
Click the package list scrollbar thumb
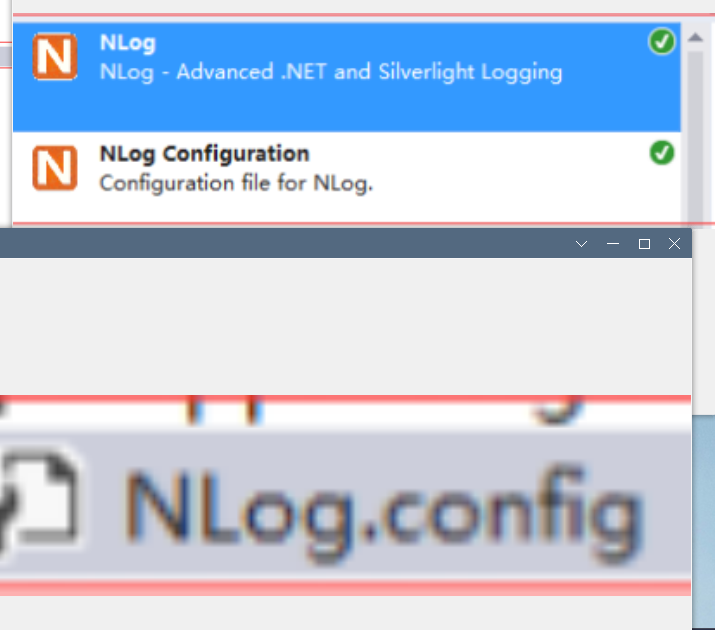tap(695, 137)
